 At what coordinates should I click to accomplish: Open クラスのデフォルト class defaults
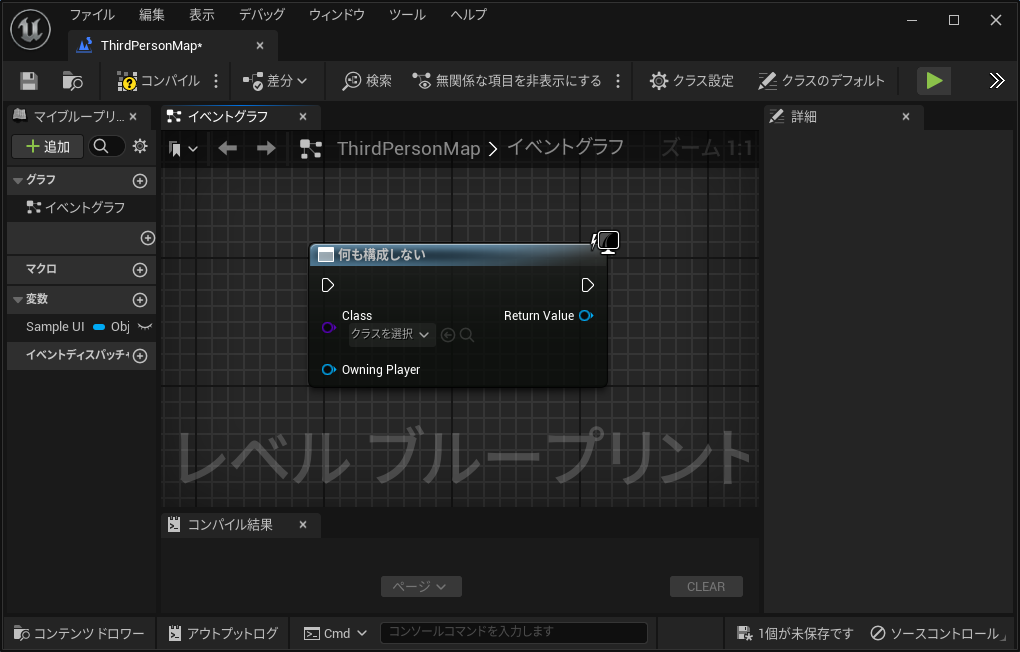click(821, 81)
